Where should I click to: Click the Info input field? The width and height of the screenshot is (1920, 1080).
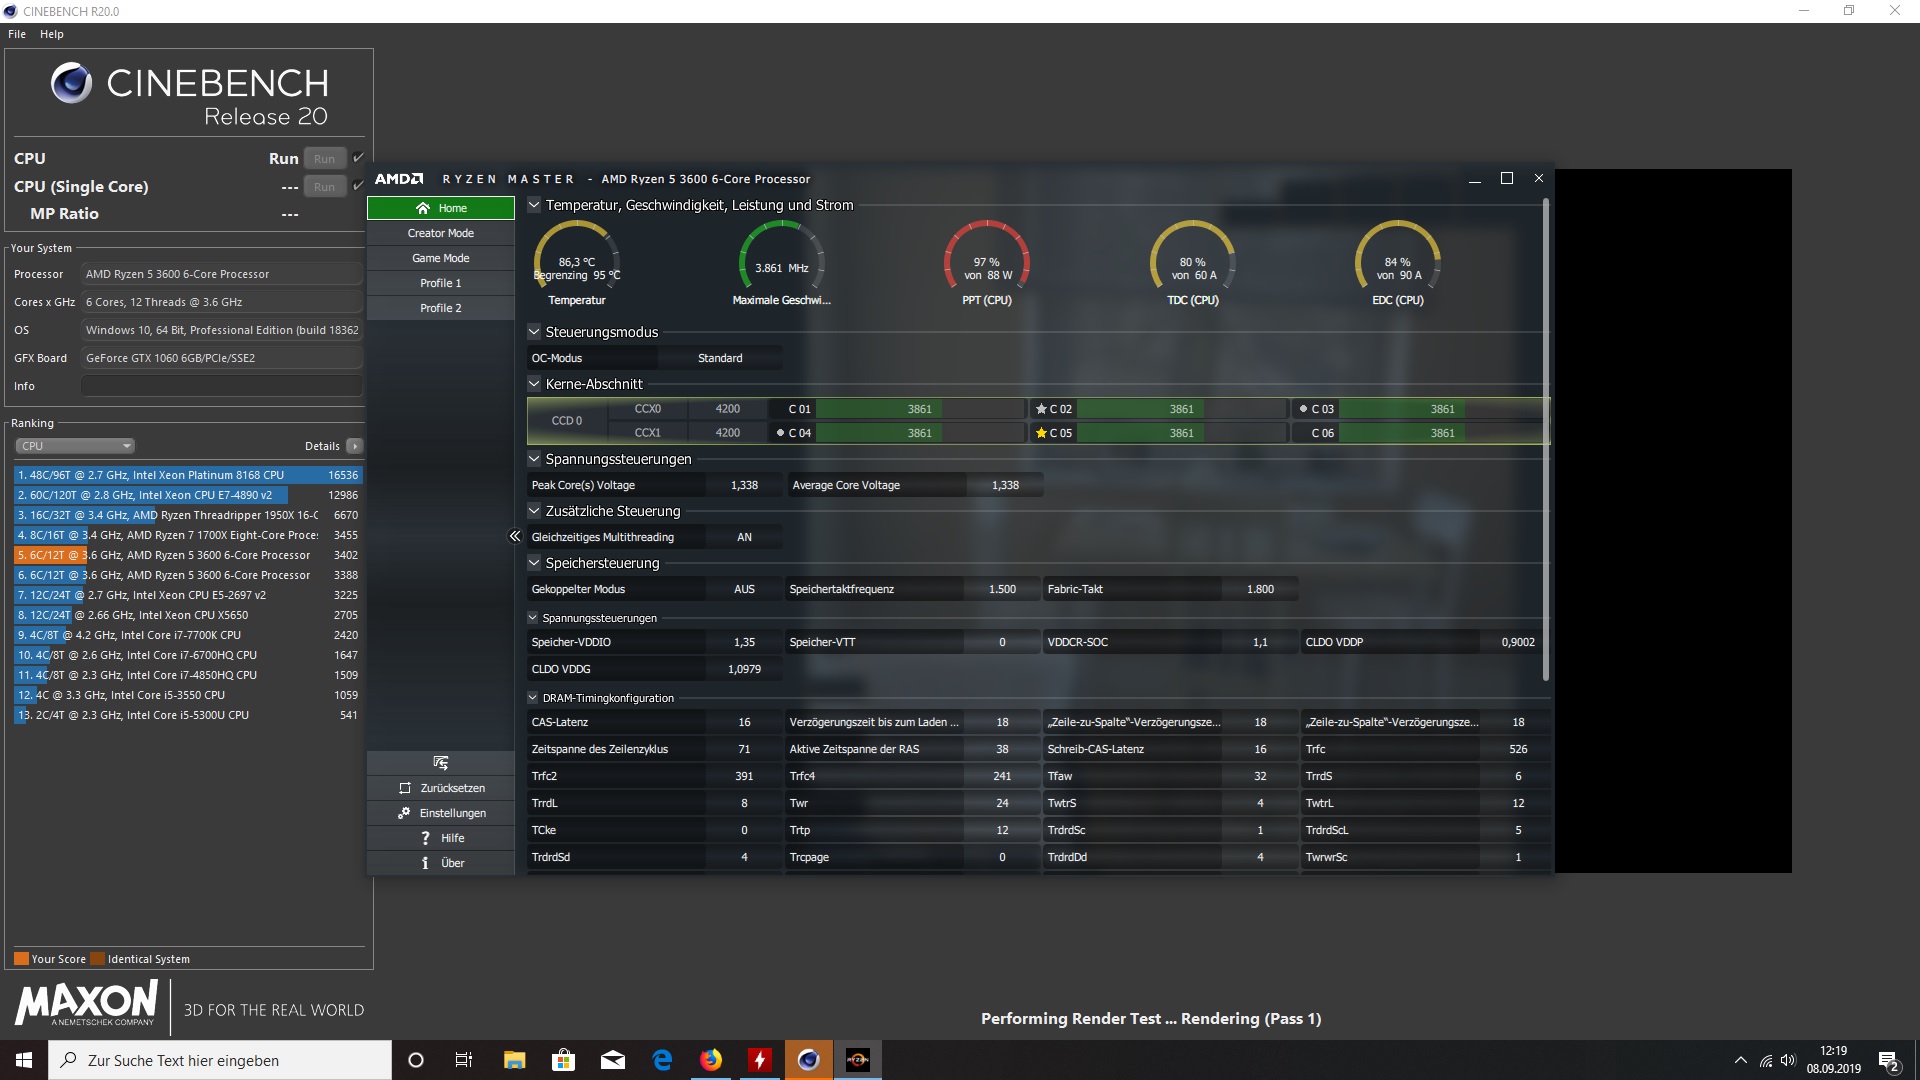pyautogui.click(x=221, y=386)
